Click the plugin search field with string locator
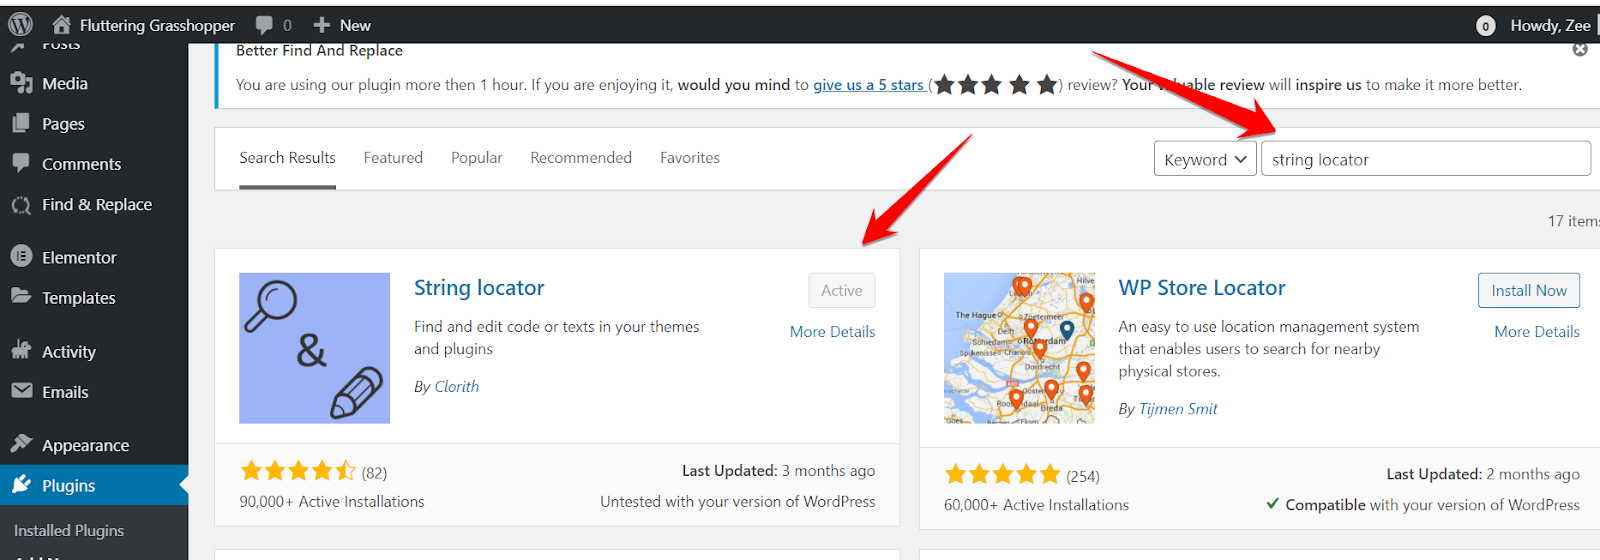 [x=1426, y=159]
